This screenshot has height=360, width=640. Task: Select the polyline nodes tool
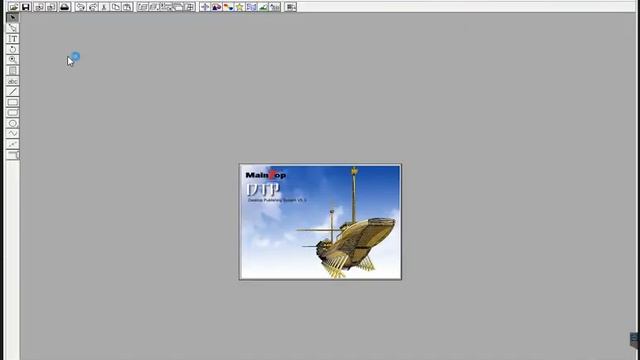coord(13,144)
